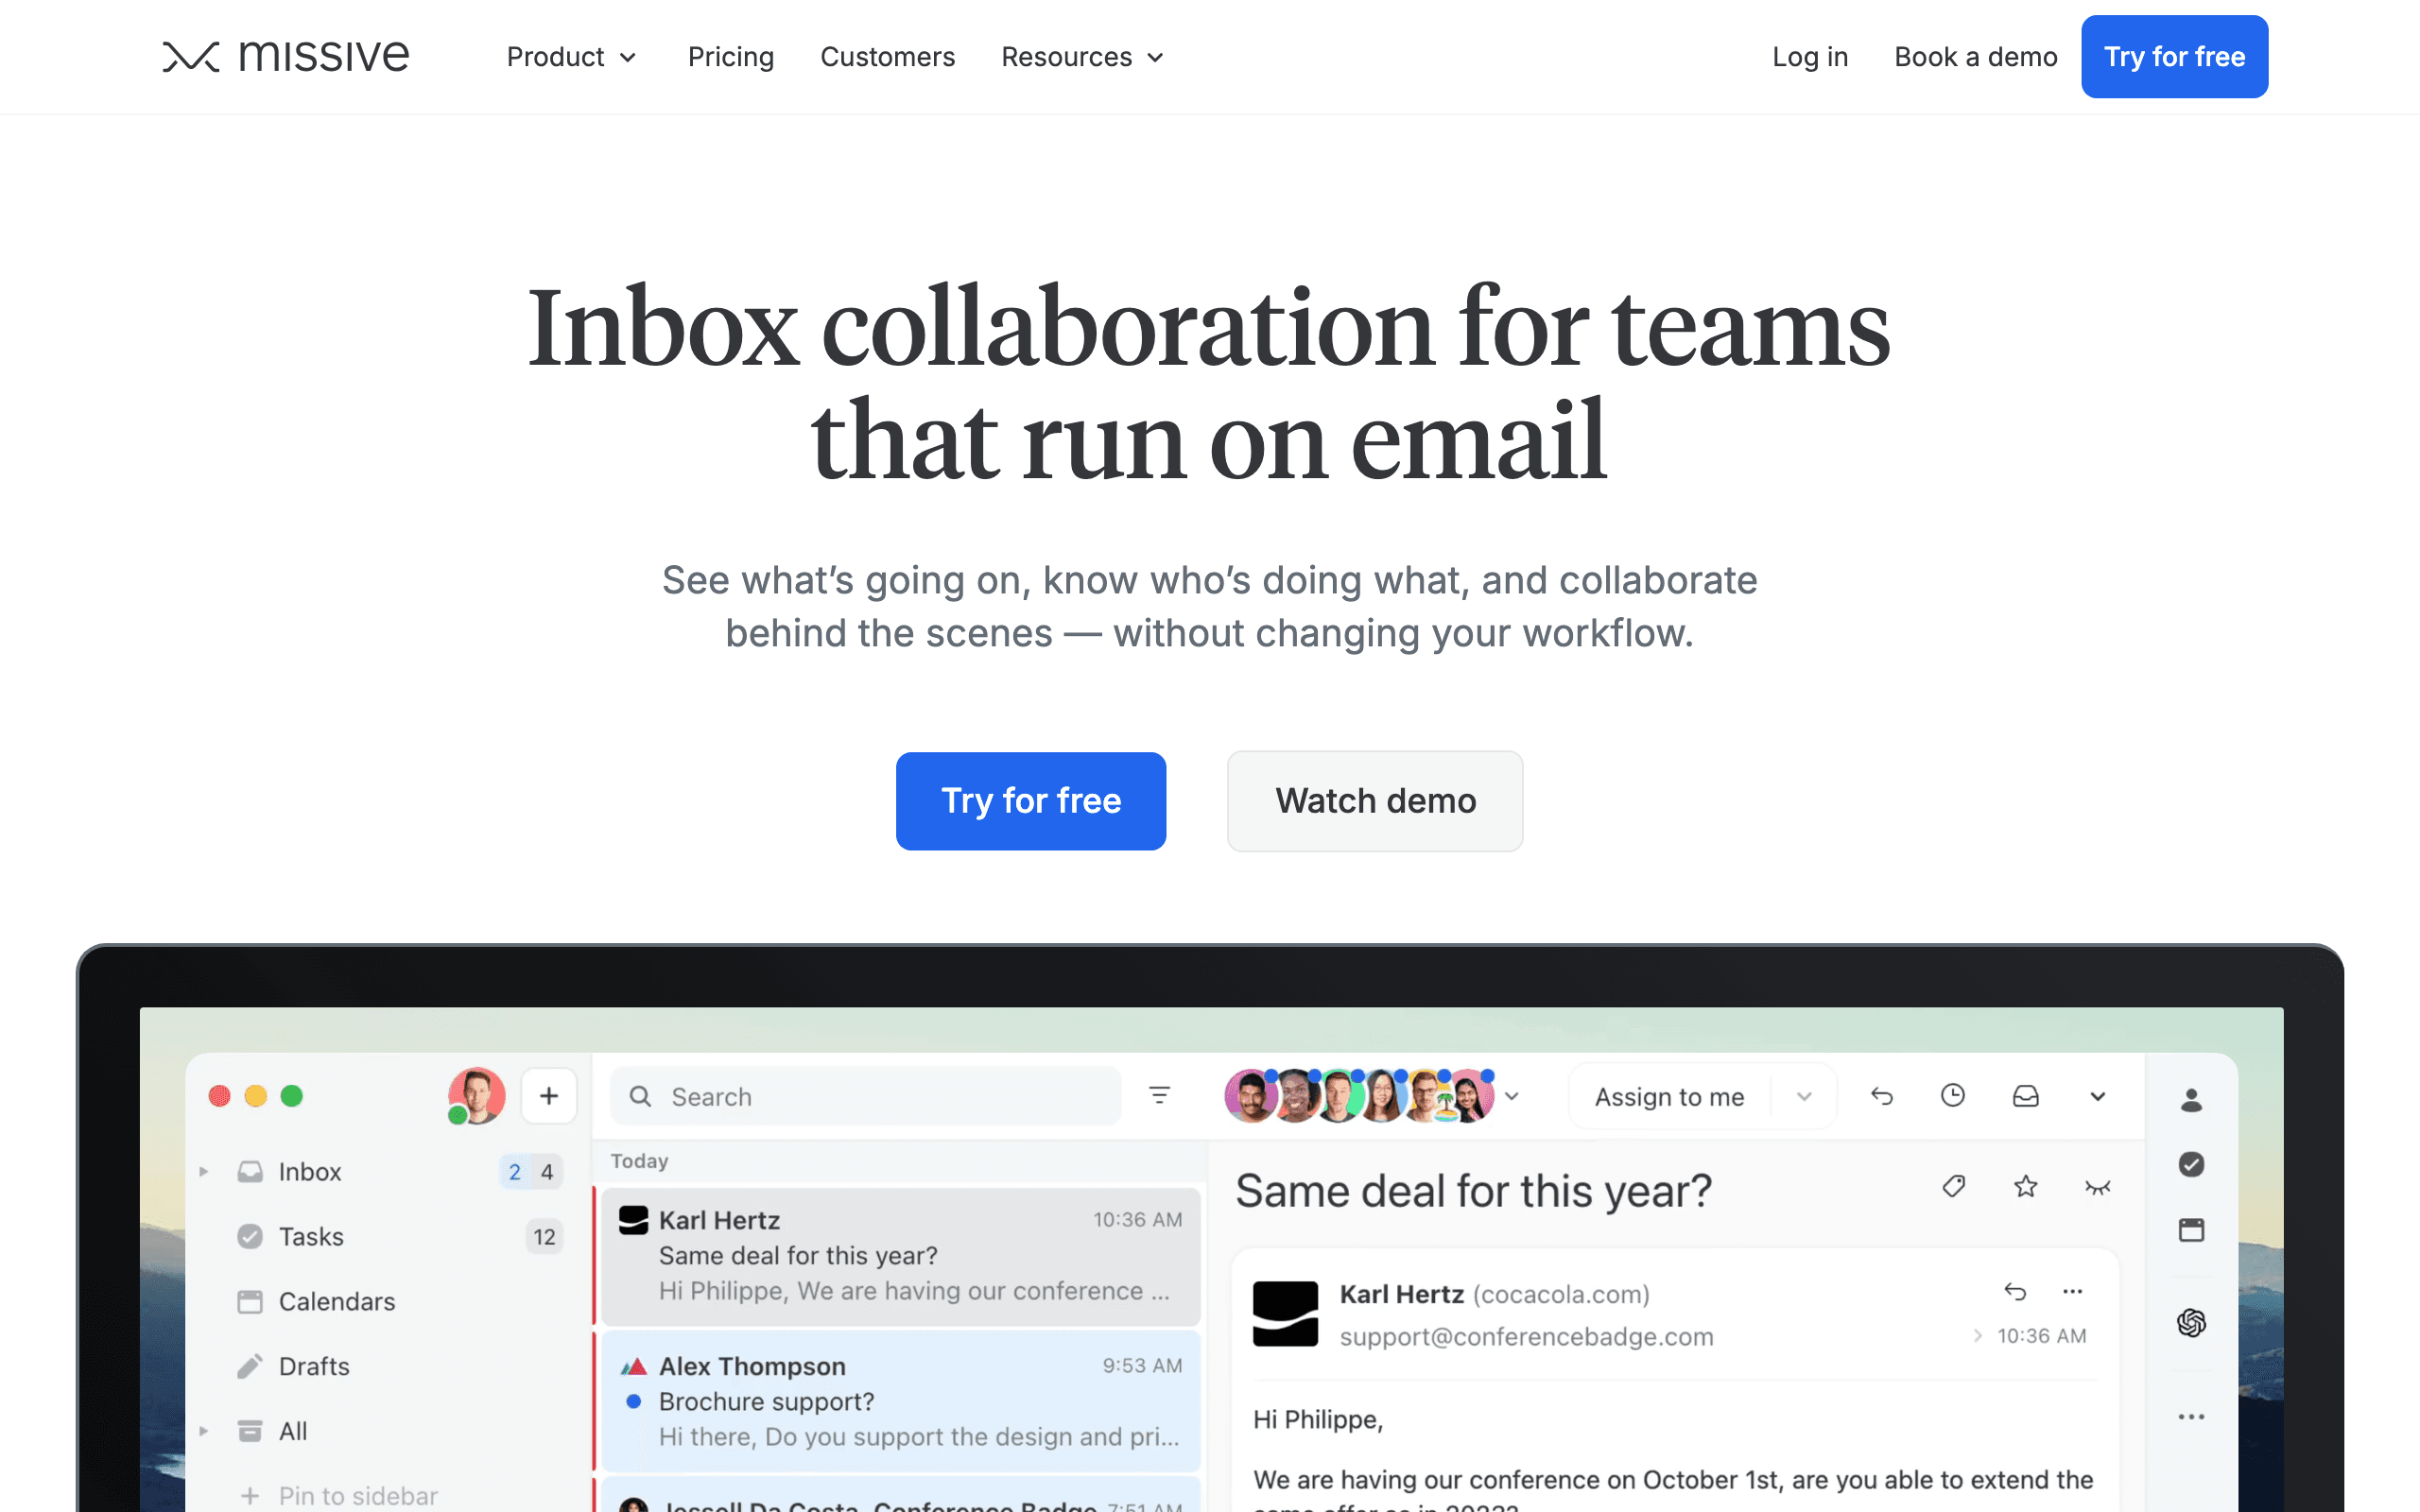Image resolution: width=2420 pixels, height=1512 pixels.
Task: Go to the Customers page
Action: pyautogui.click(x=887, y=57)
